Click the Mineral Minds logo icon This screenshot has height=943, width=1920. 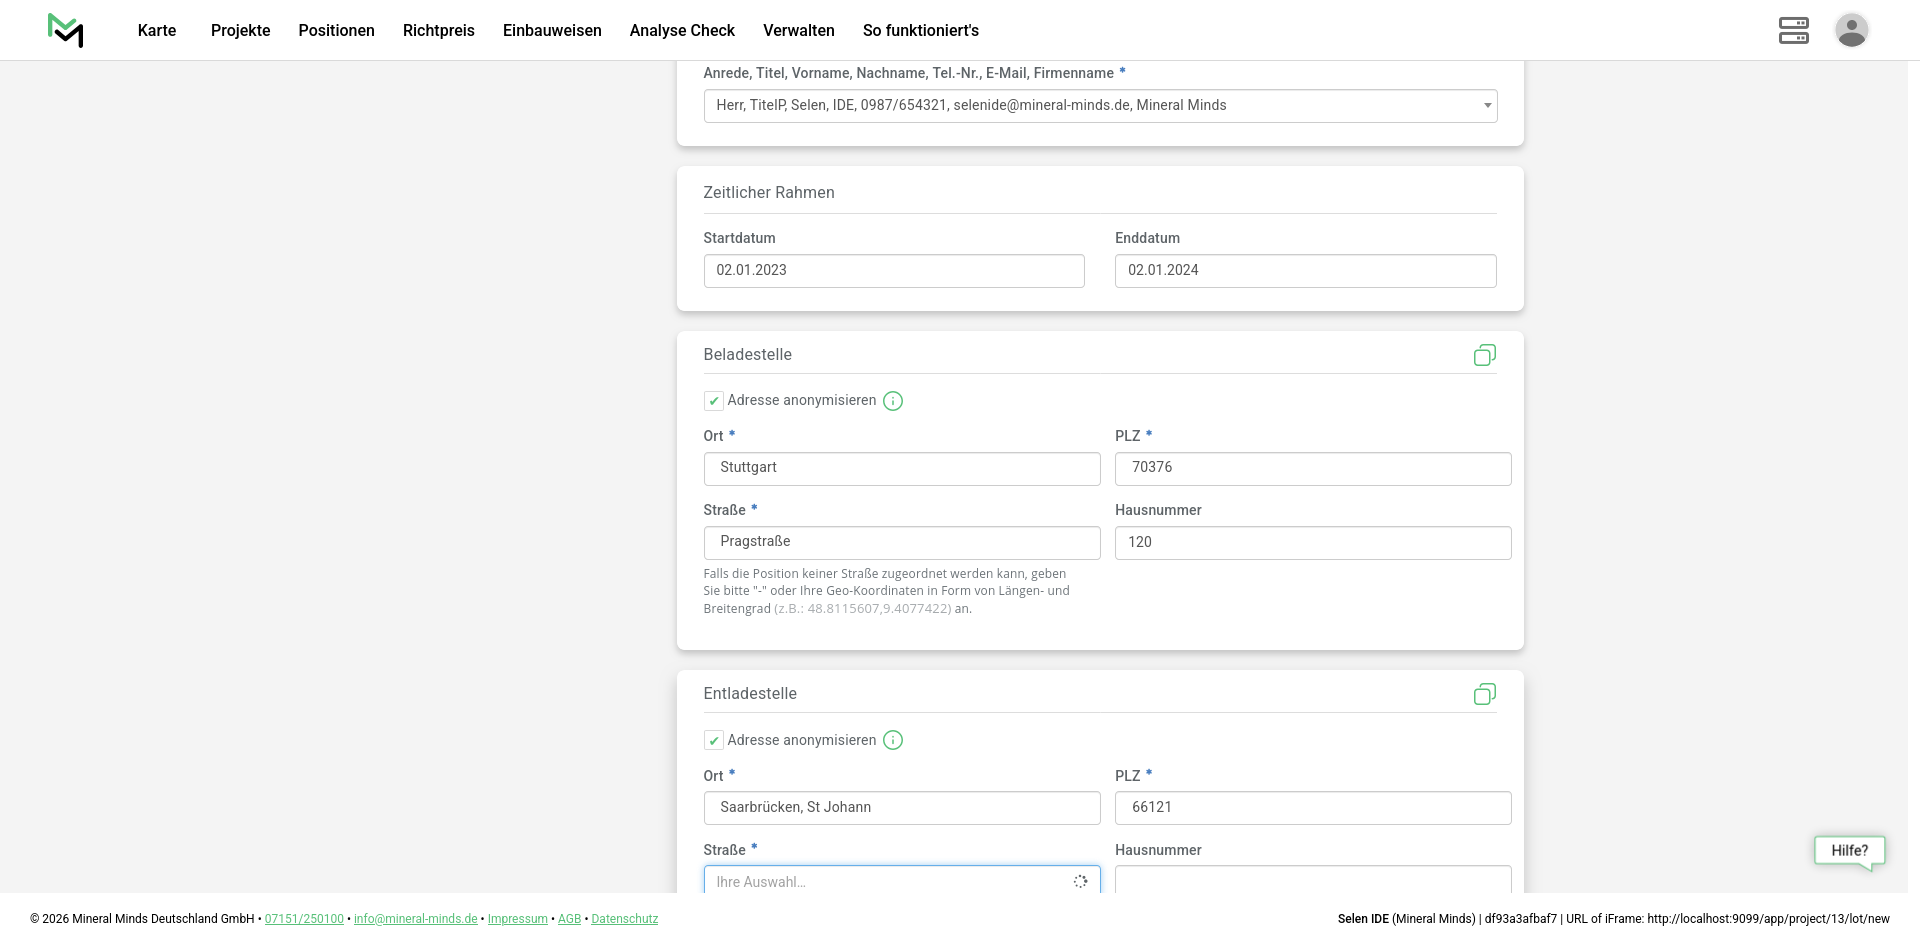pyautogui.click(x=66, y=30)
